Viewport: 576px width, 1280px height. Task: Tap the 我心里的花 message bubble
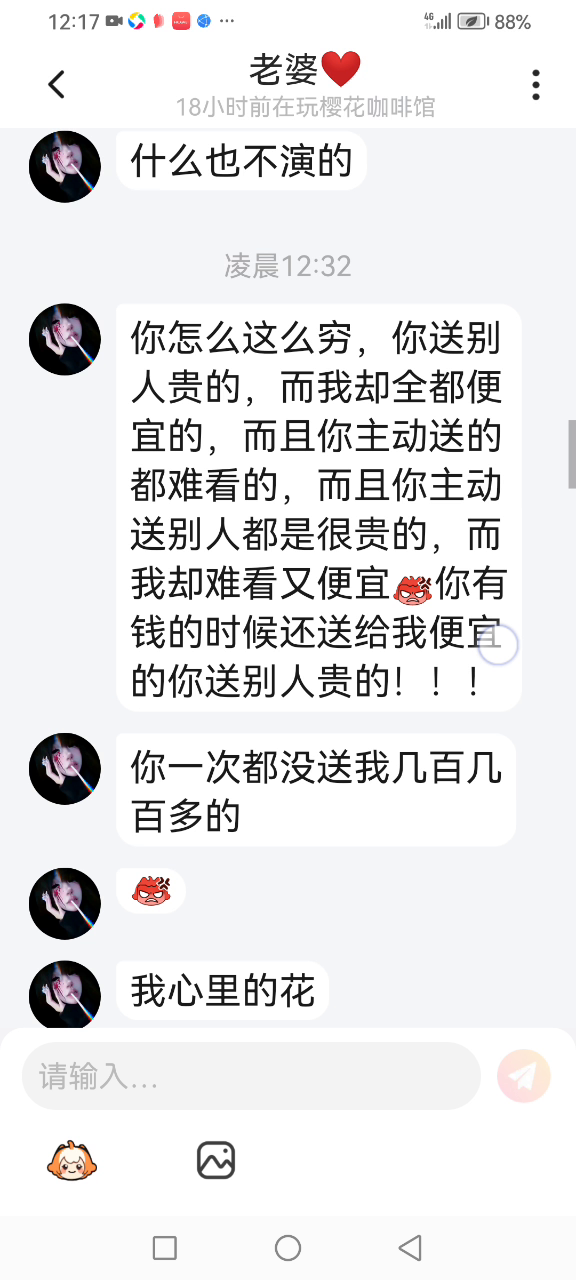point(223,991)
